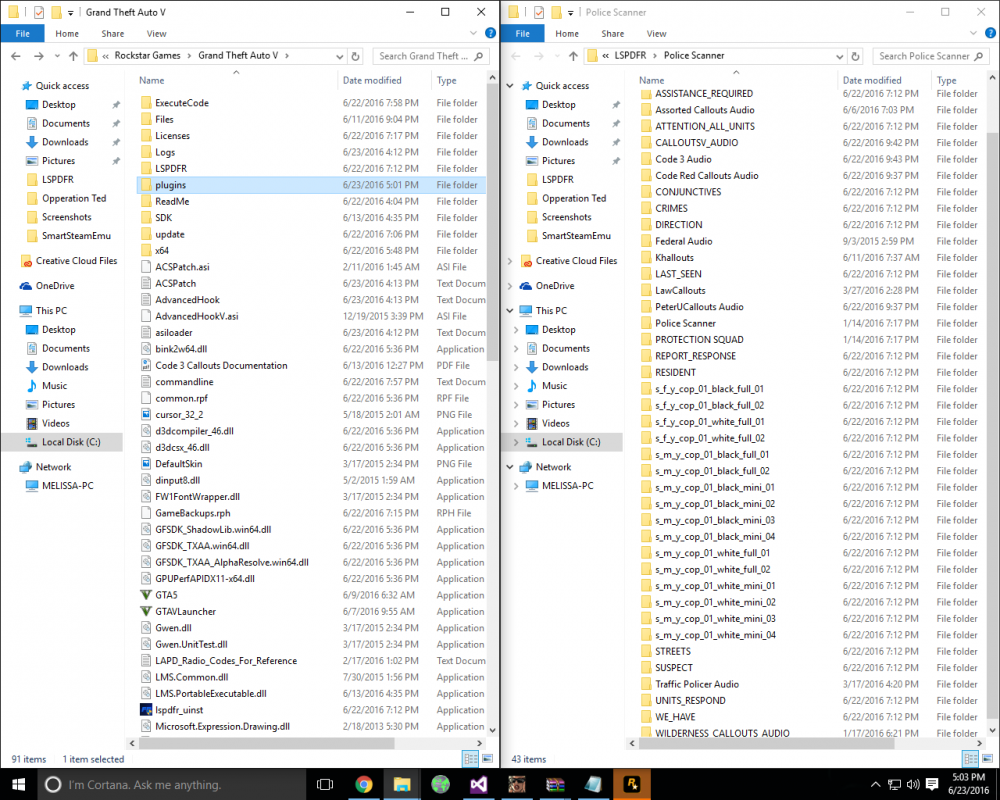This screenshot has width=1000, height=800.
Task: Click the Task View taskbar button
Action: point(325,784)
